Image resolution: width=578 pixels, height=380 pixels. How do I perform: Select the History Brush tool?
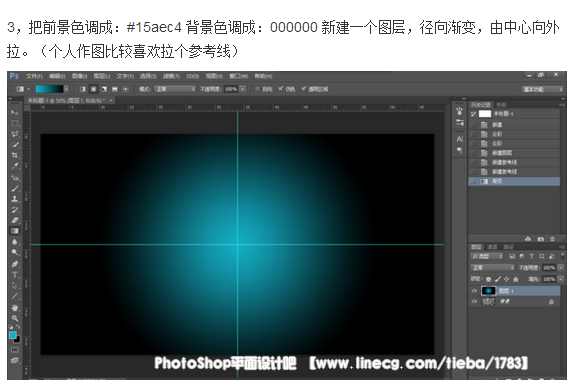click(15, 210)
